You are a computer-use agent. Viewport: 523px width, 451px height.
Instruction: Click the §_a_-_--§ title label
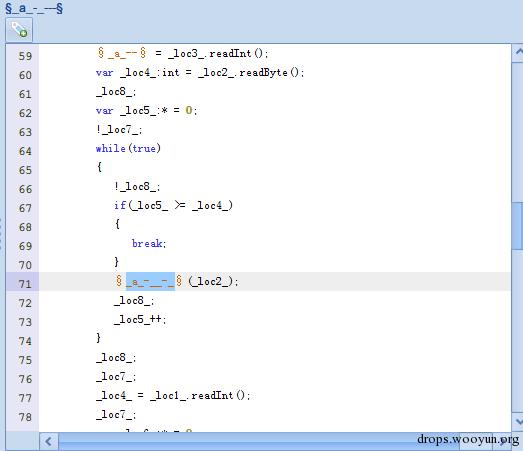click(x=34, y=8)
